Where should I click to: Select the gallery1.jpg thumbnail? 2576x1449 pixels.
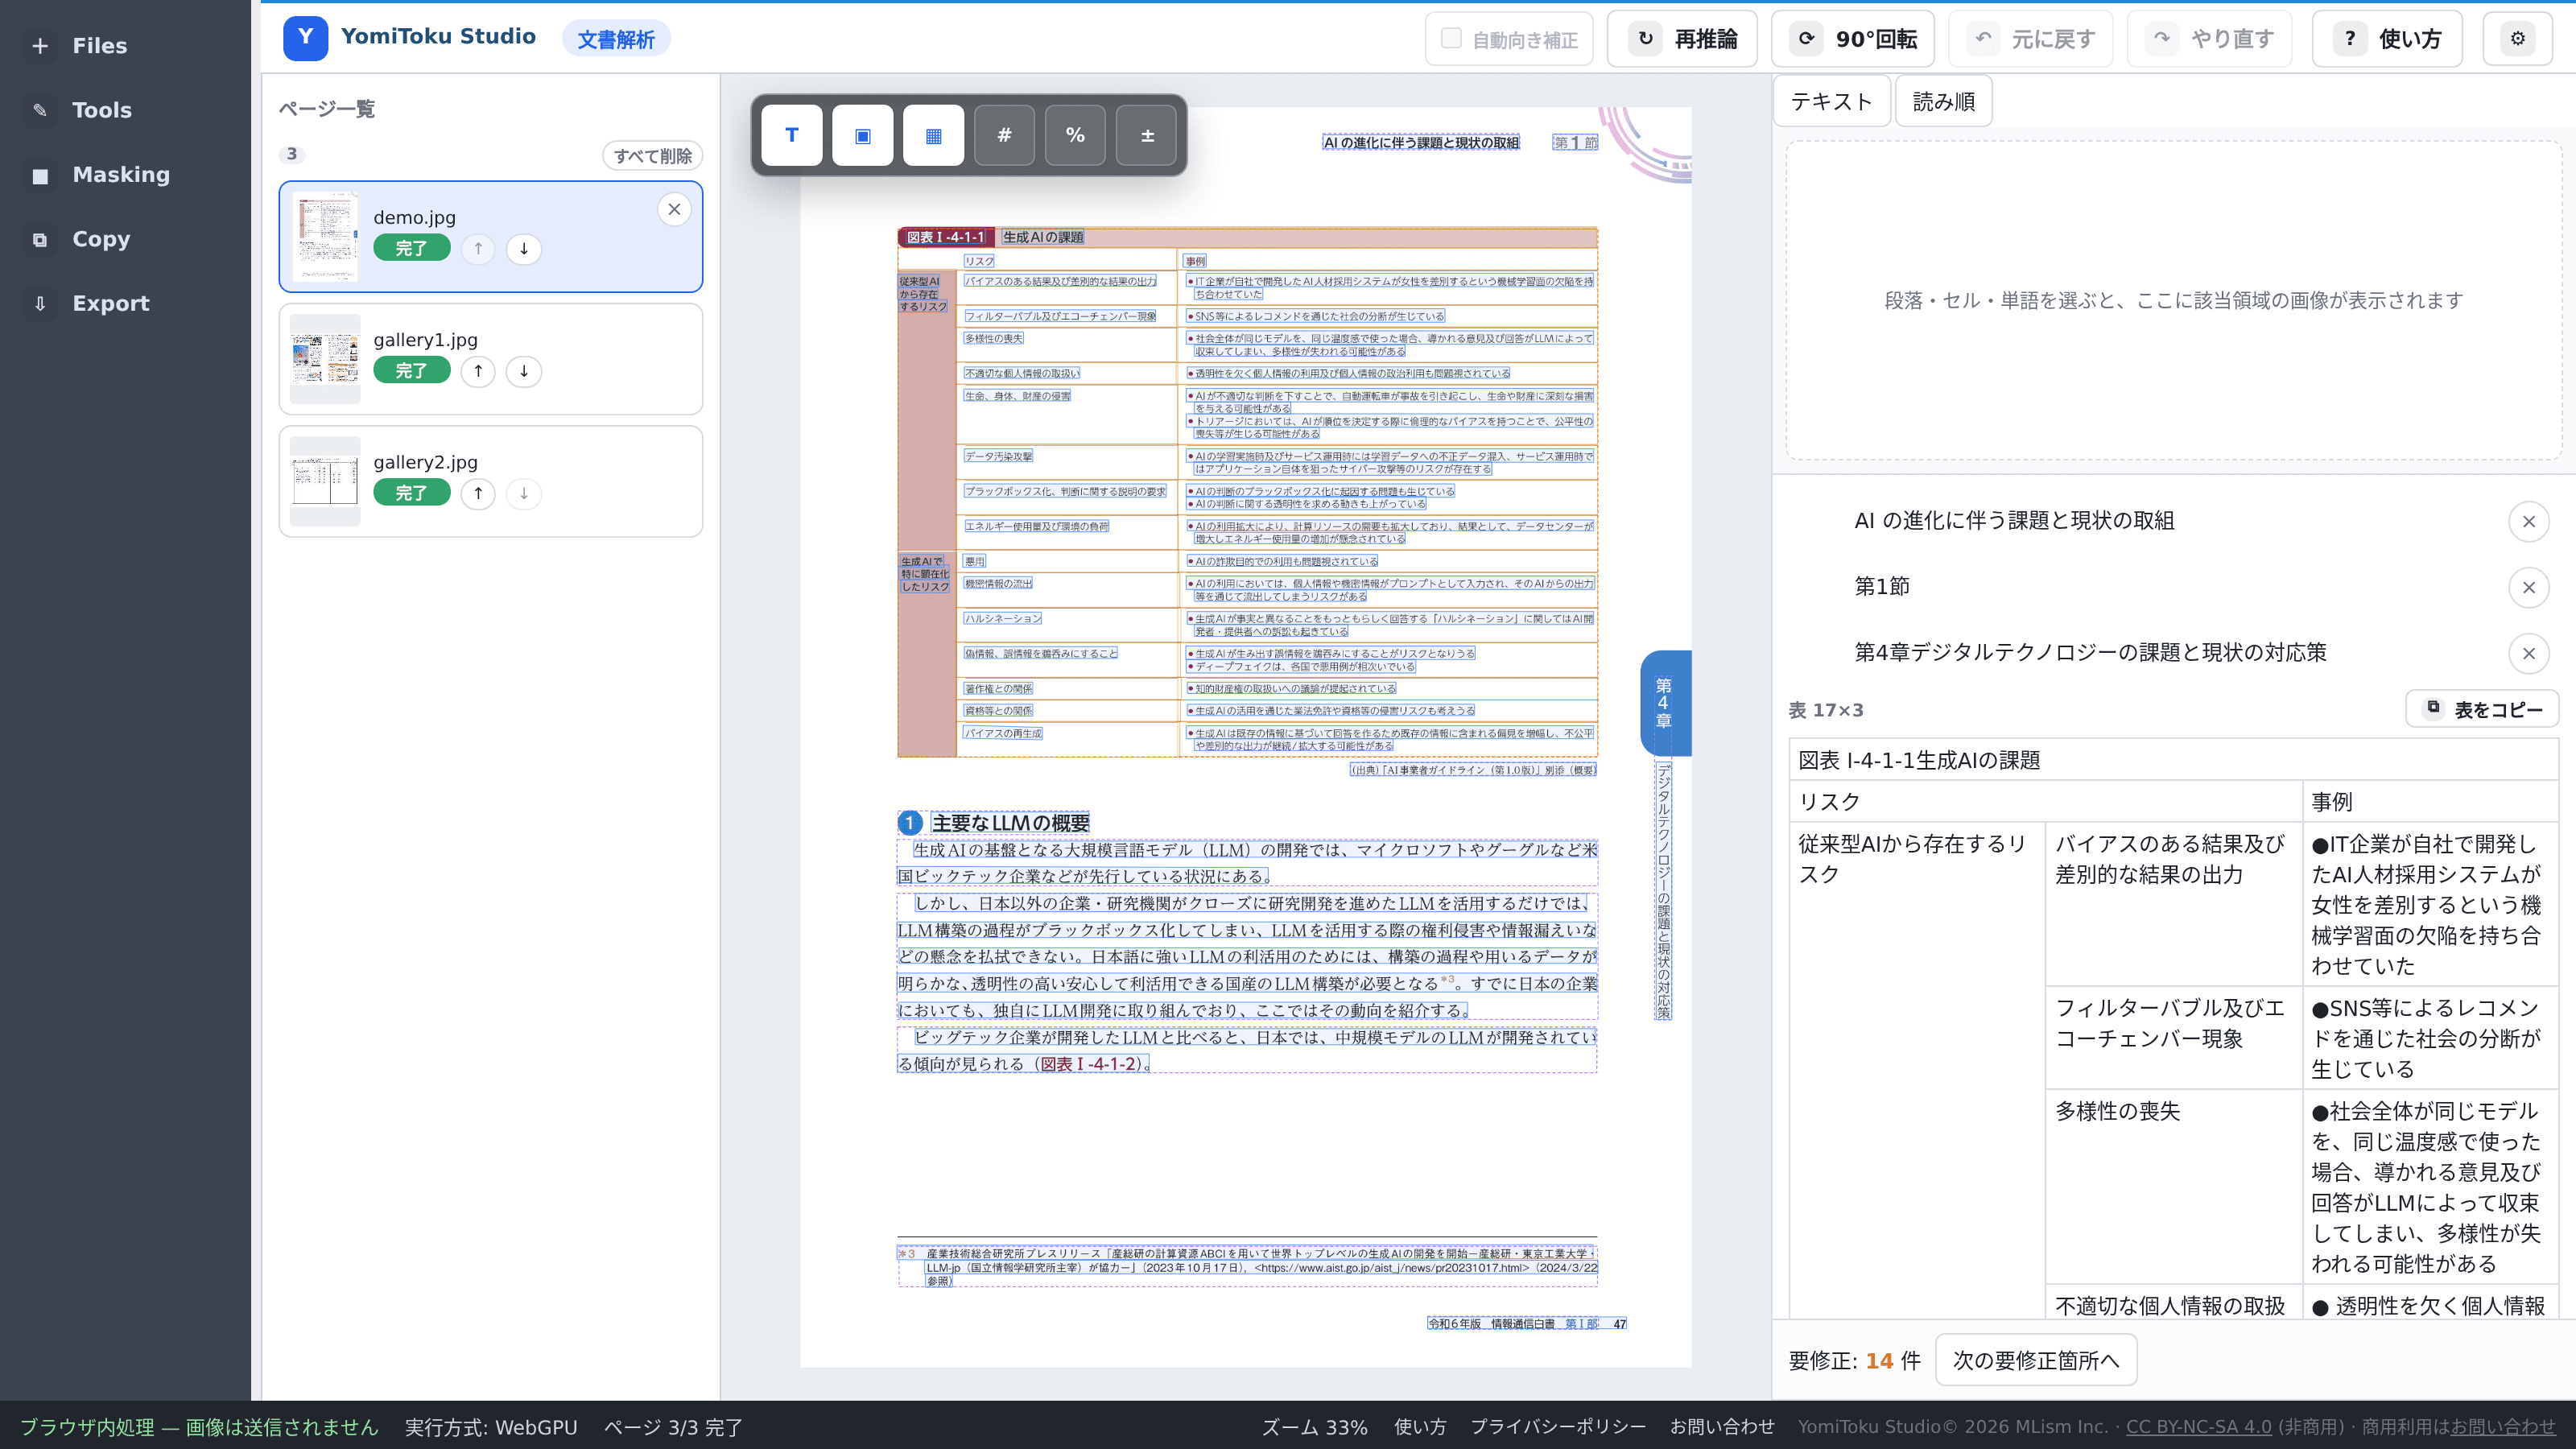click(325, 359)
